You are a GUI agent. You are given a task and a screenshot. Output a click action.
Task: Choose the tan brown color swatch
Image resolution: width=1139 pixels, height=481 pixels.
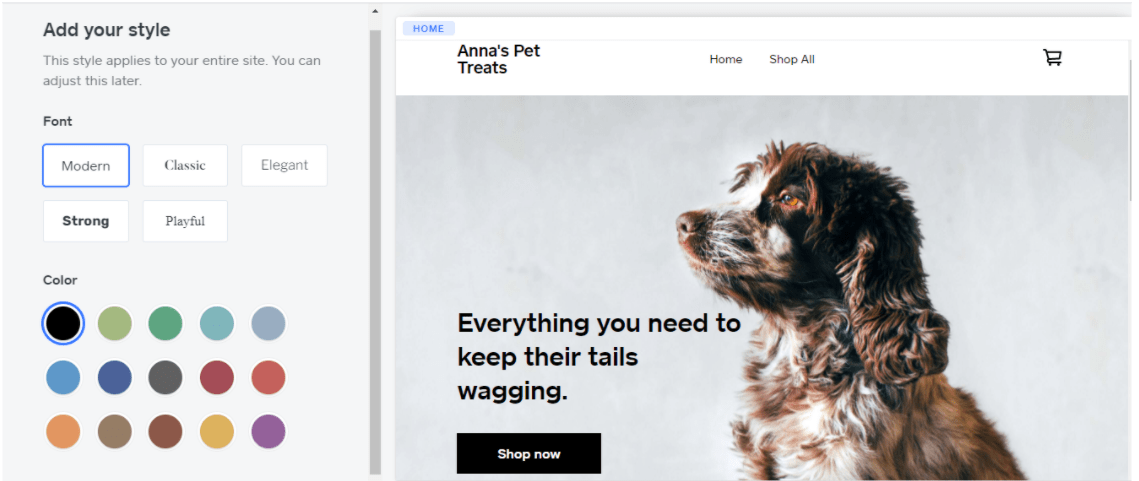click(115, 432)
